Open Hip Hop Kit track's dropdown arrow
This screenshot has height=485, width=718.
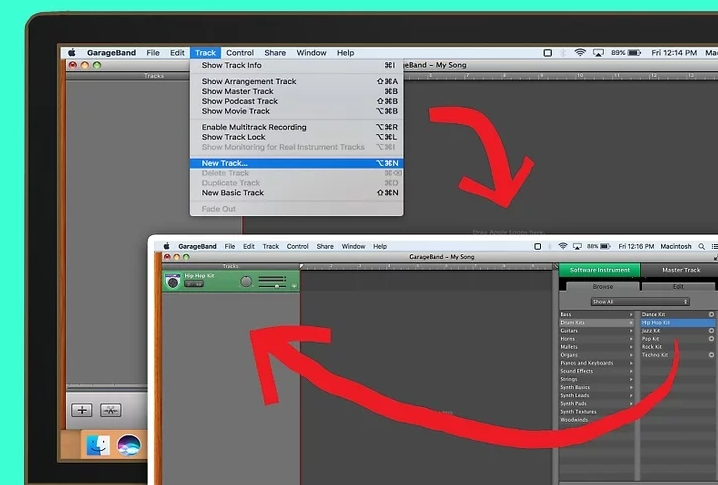tap(294, 286)
